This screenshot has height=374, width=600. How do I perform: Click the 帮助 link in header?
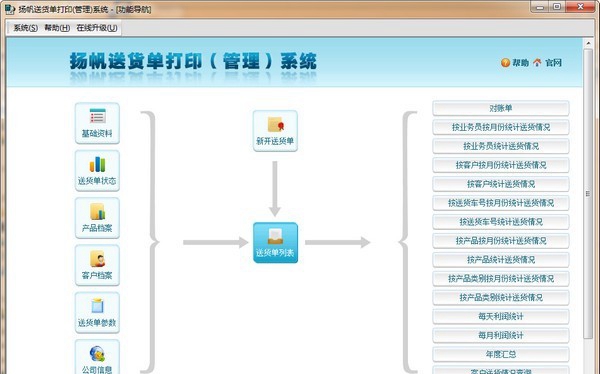(x=520, y=62)
